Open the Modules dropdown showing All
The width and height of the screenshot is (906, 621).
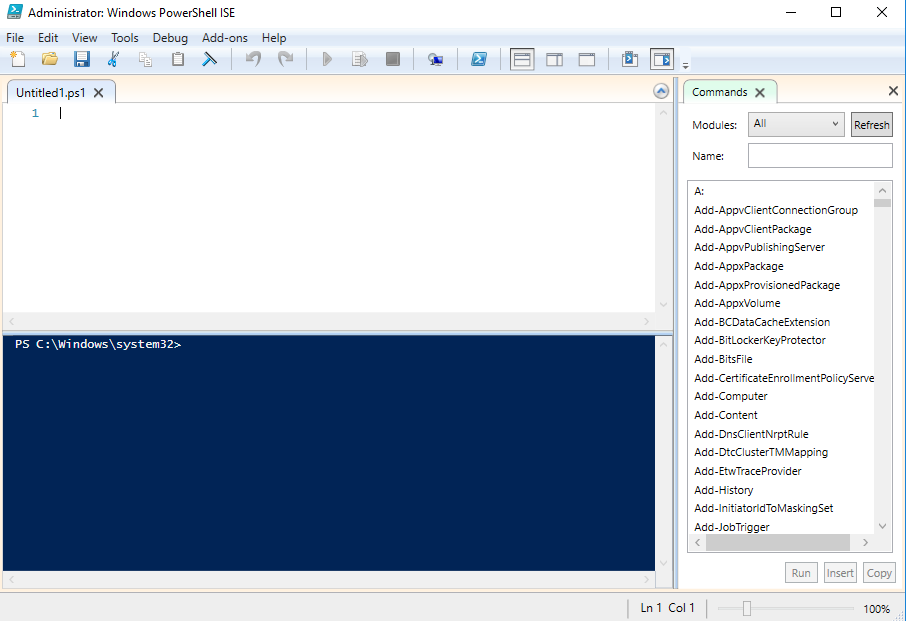tap(796, 124)
